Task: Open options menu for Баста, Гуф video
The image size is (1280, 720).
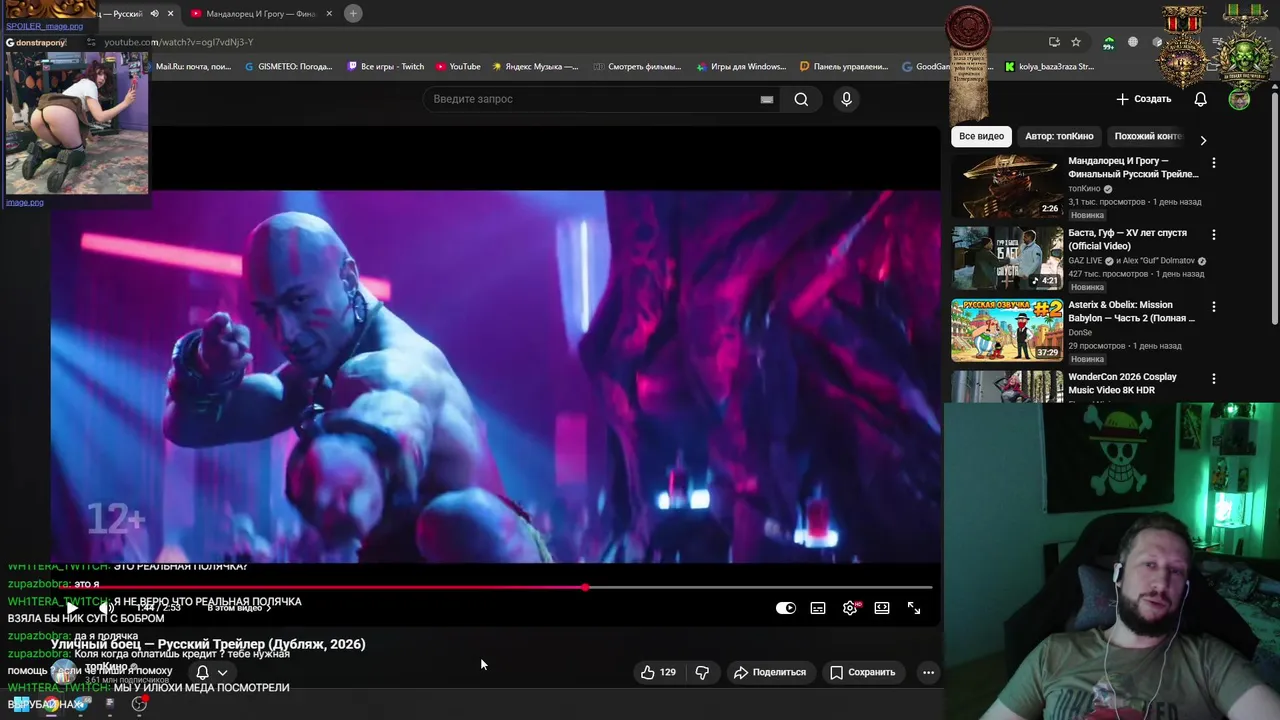Action: tap(1214, 234)
